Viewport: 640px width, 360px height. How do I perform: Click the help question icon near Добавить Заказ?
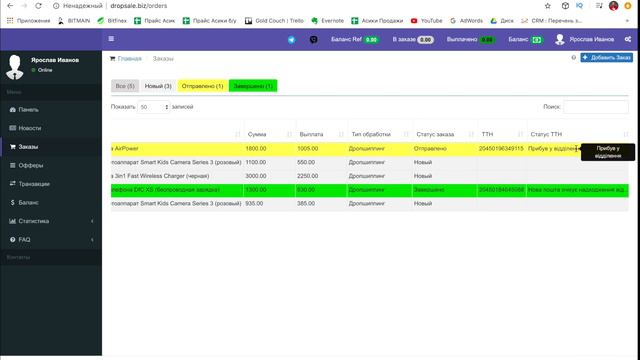[x=573, y=58]
